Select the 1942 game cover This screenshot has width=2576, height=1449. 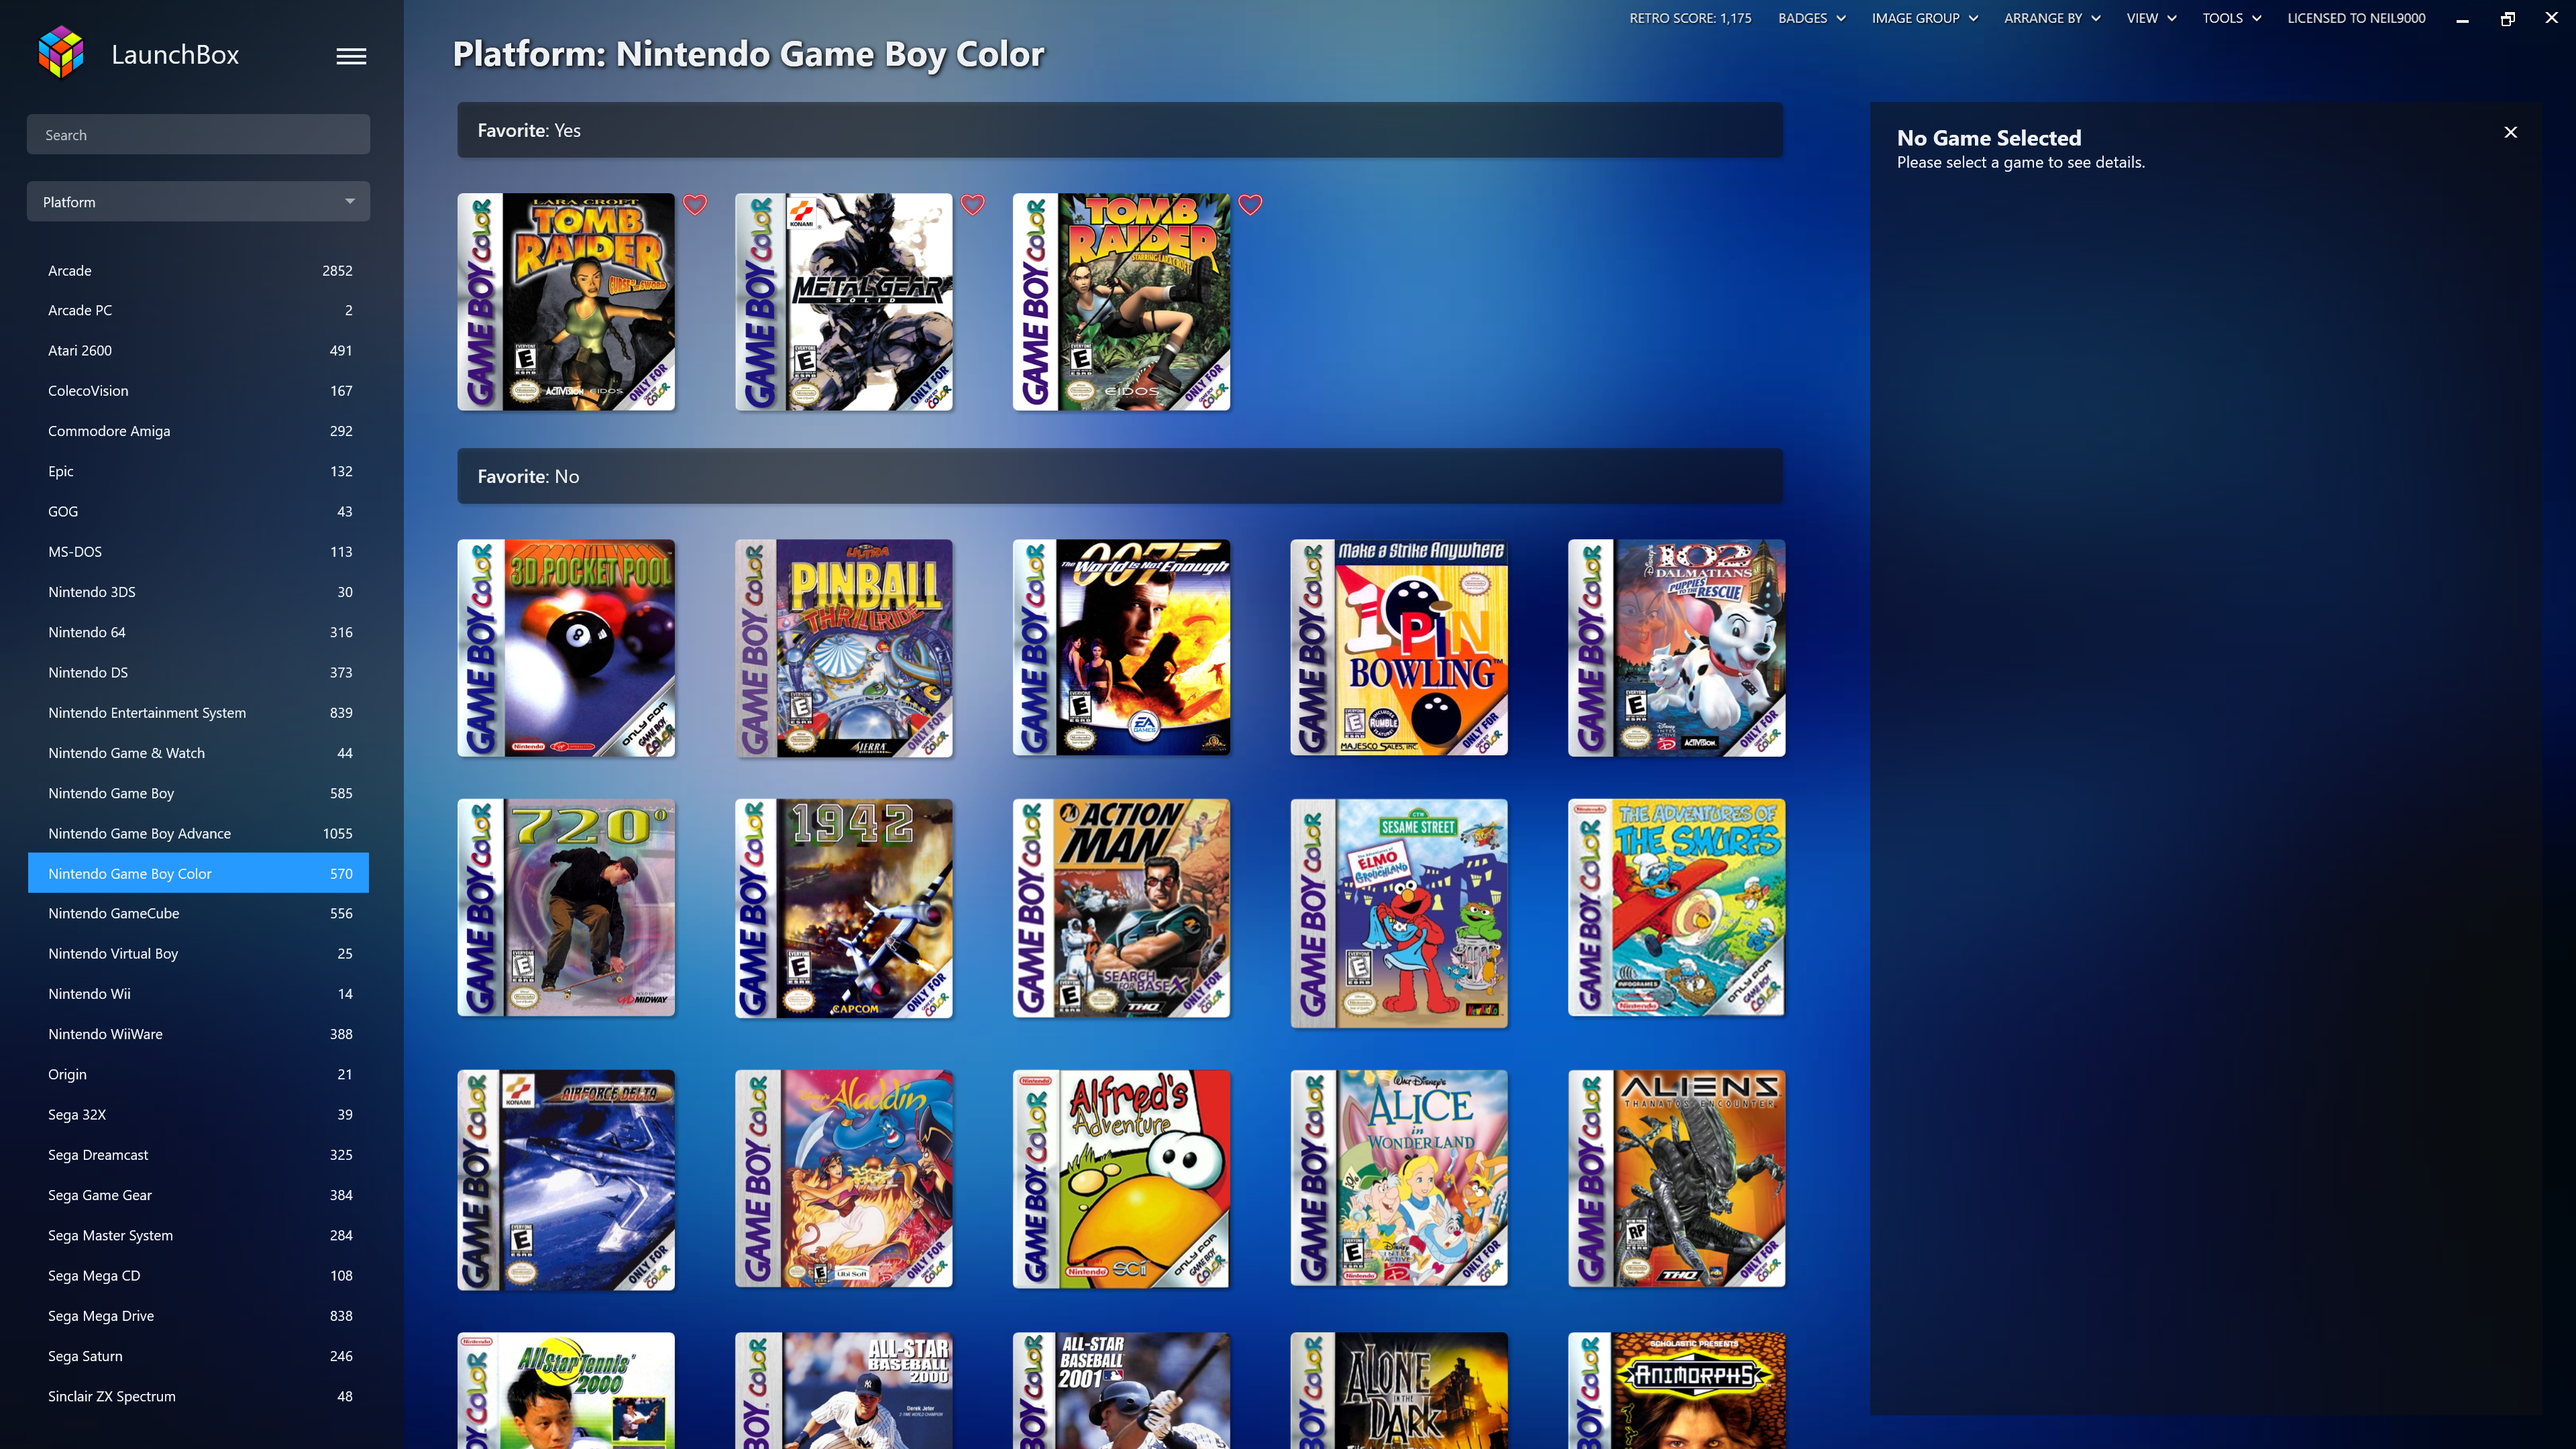844,908
